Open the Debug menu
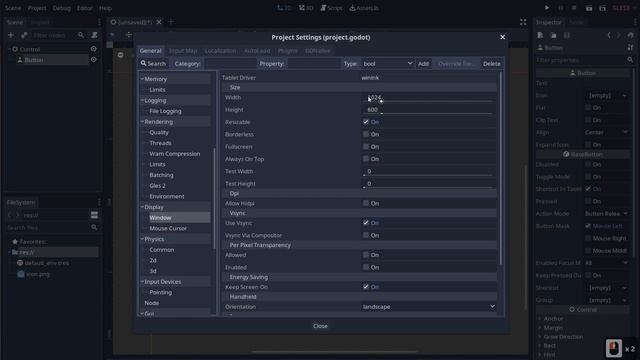The width and height of the screenshot is (640, 360). pos(62,8)
